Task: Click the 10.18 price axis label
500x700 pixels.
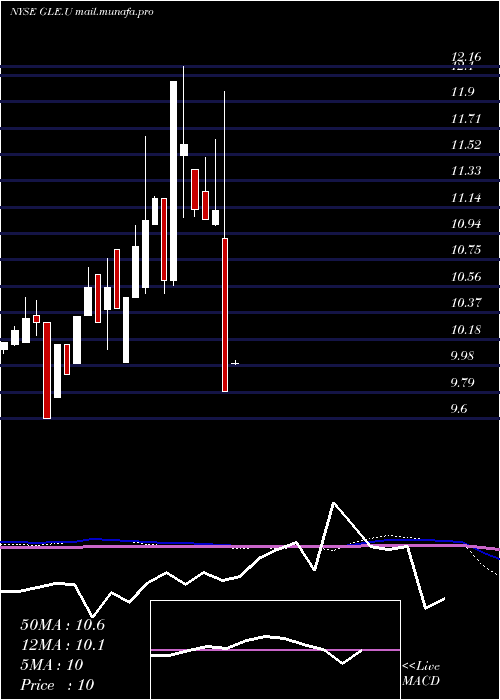Action: tap(466, 330)
